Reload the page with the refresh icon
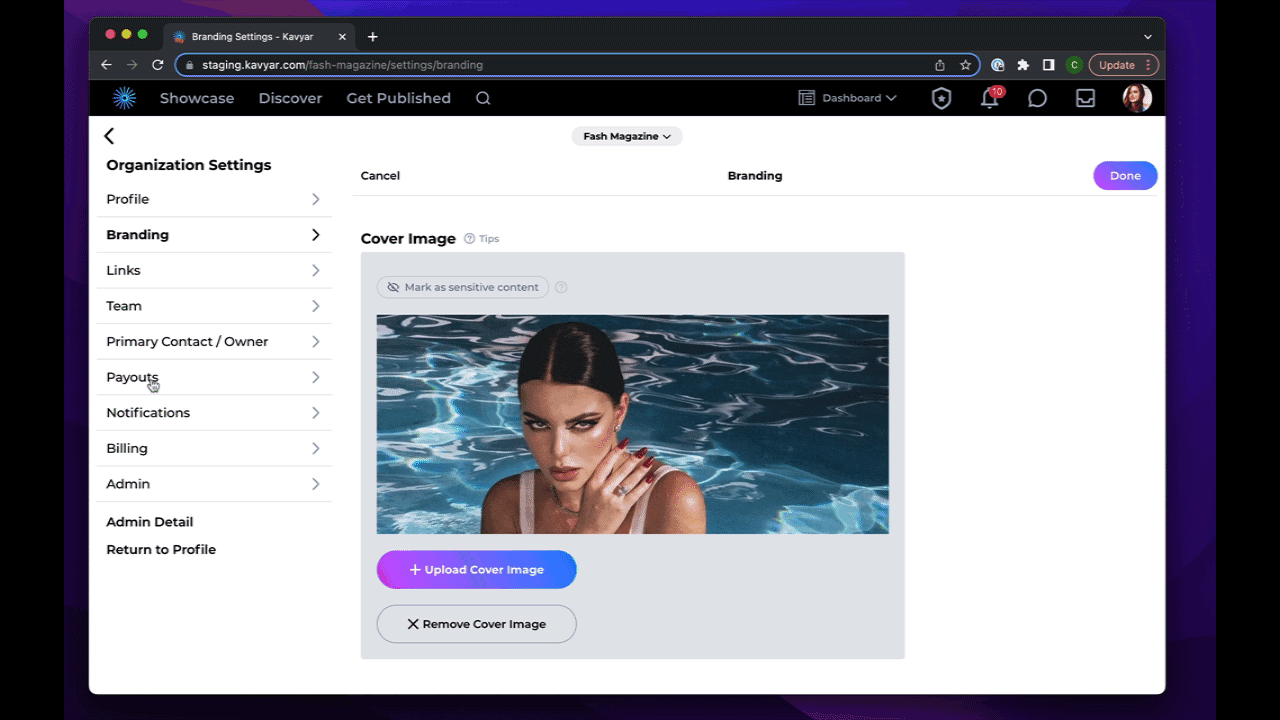 [x=157, y=64]
